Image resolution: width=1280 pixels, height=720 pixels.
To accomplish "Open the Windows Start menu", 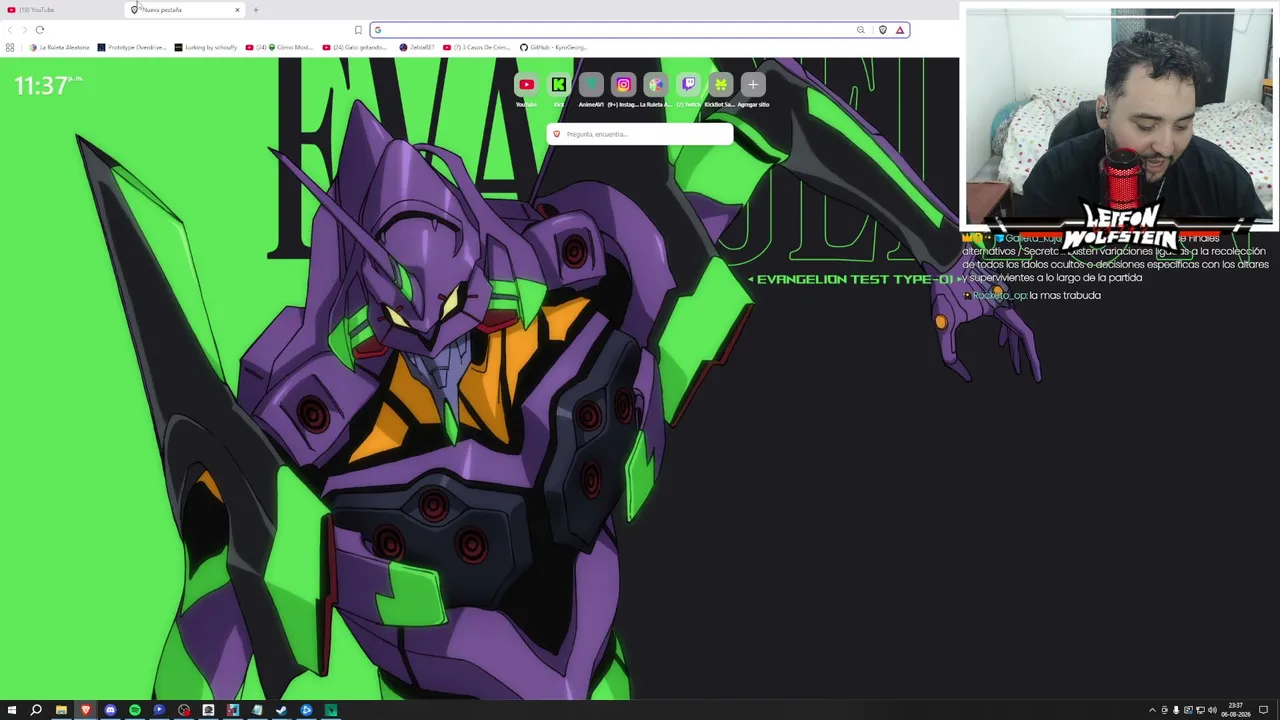I will (x=12, y=710).
